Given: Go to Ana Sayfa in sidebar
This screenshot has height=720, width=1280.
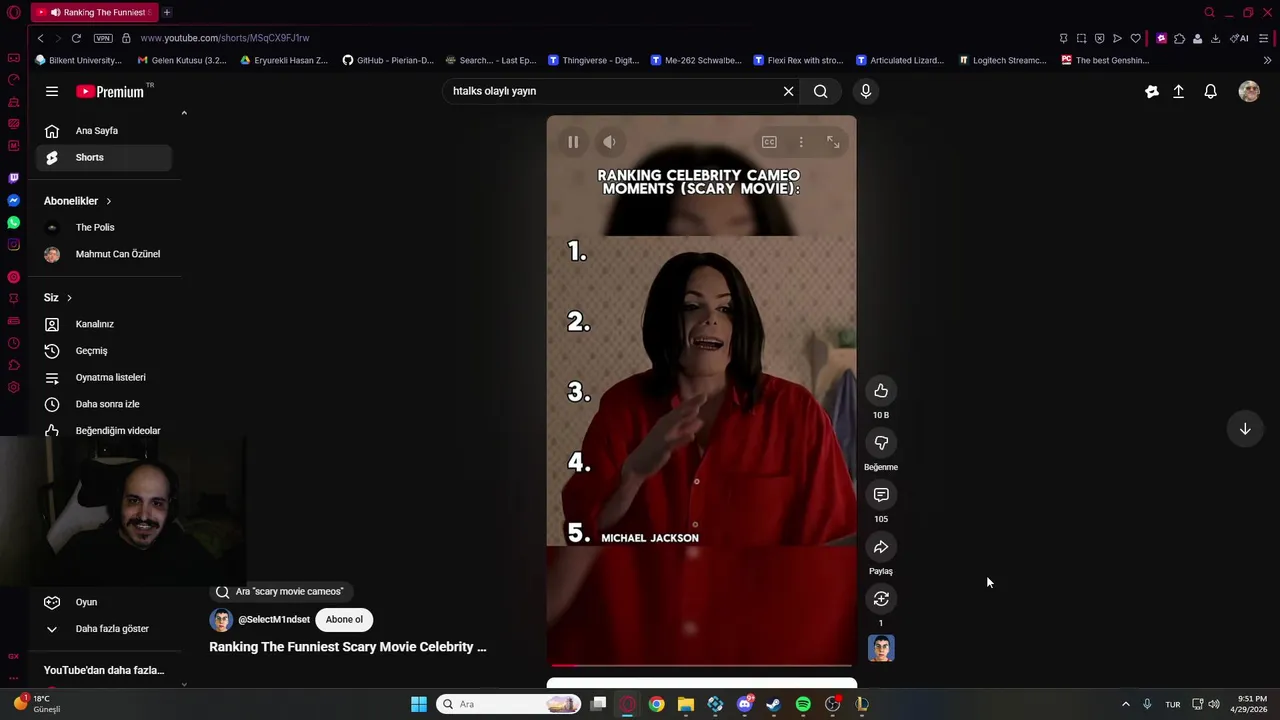Looking at the screenshot, I should coord(104,131).
